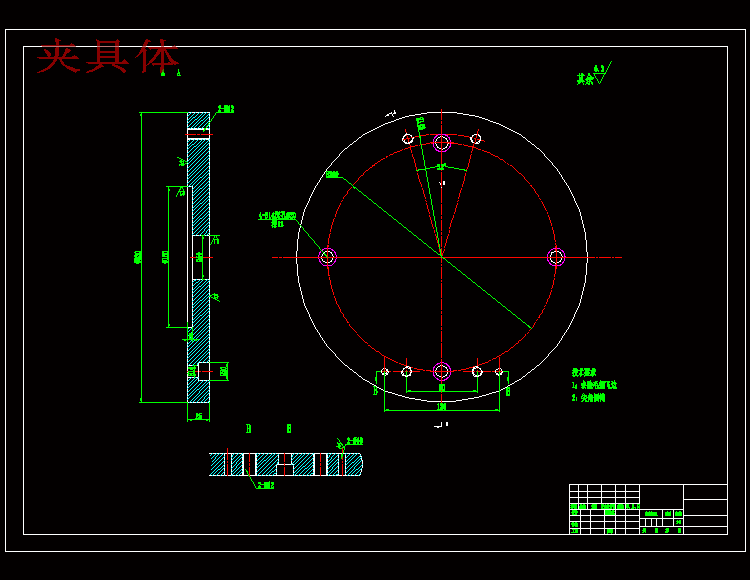Screen dimensions: 750x580
Task: Click the green leader note pointing to left hole
Action: point(277,219)
